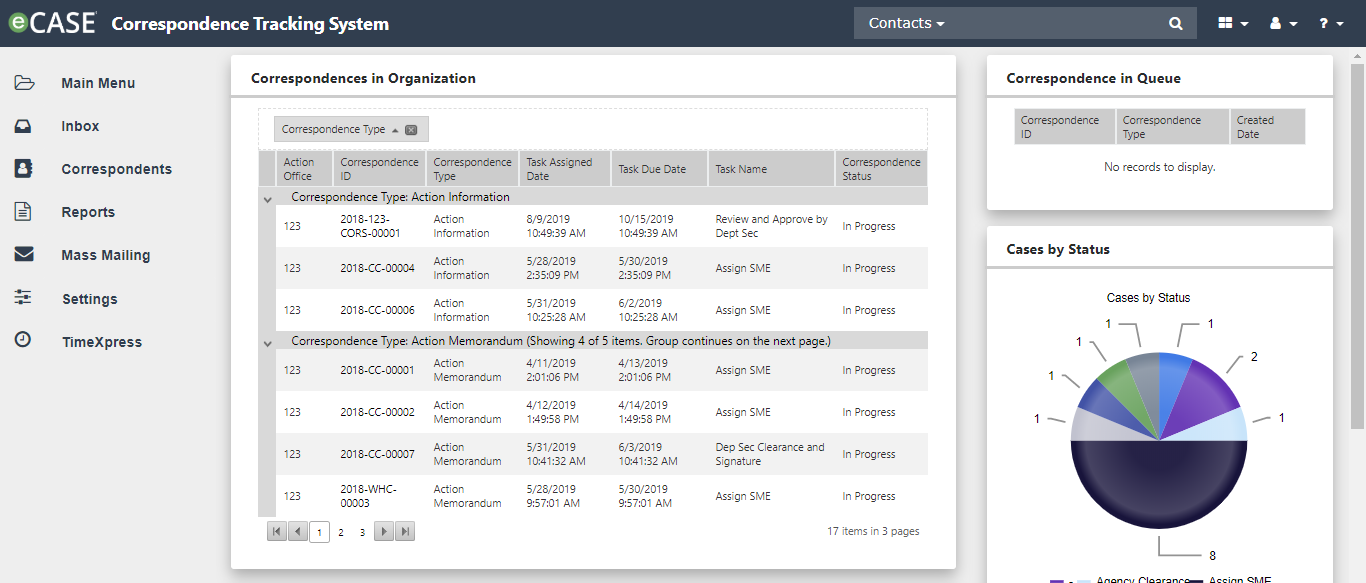This screenshot has width=1366, height=583.
Task: Remove the Correspondence Type grouping
Action: coord(411,129)
